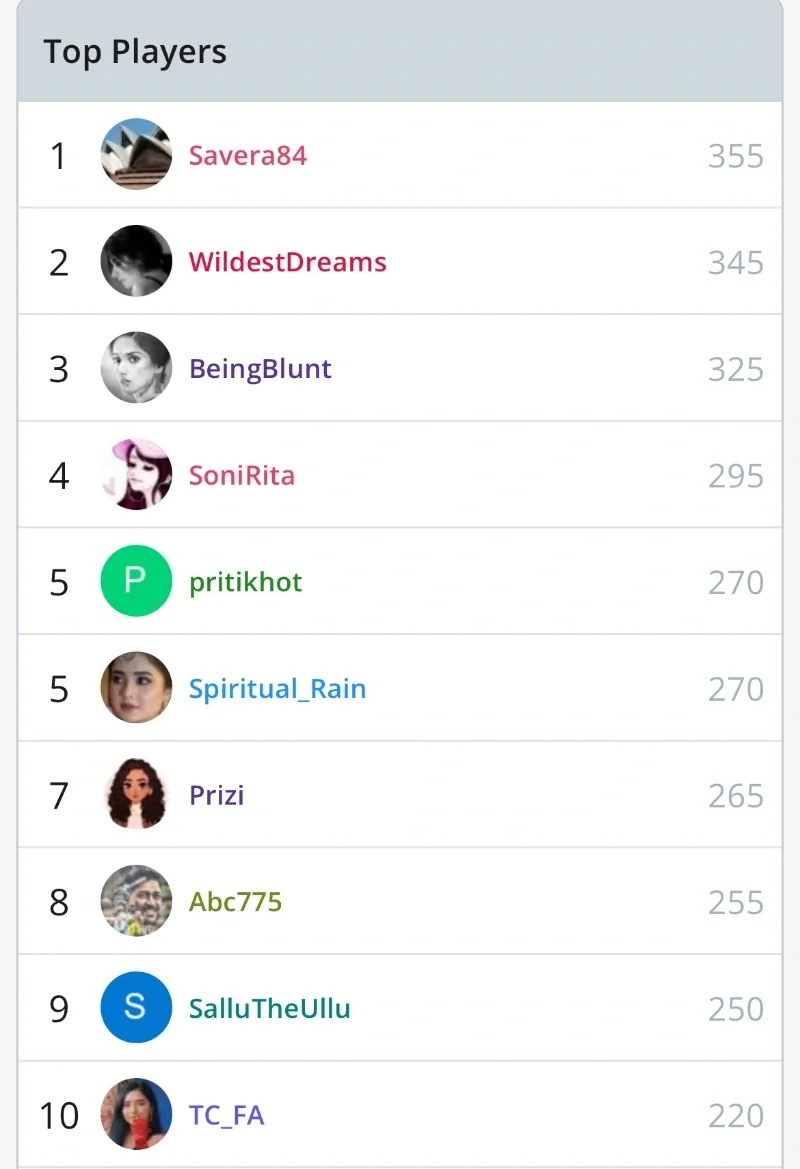800x1169 pixels.
Task: Open Spiritual_Rain's avatar photo
Action: 137,688
